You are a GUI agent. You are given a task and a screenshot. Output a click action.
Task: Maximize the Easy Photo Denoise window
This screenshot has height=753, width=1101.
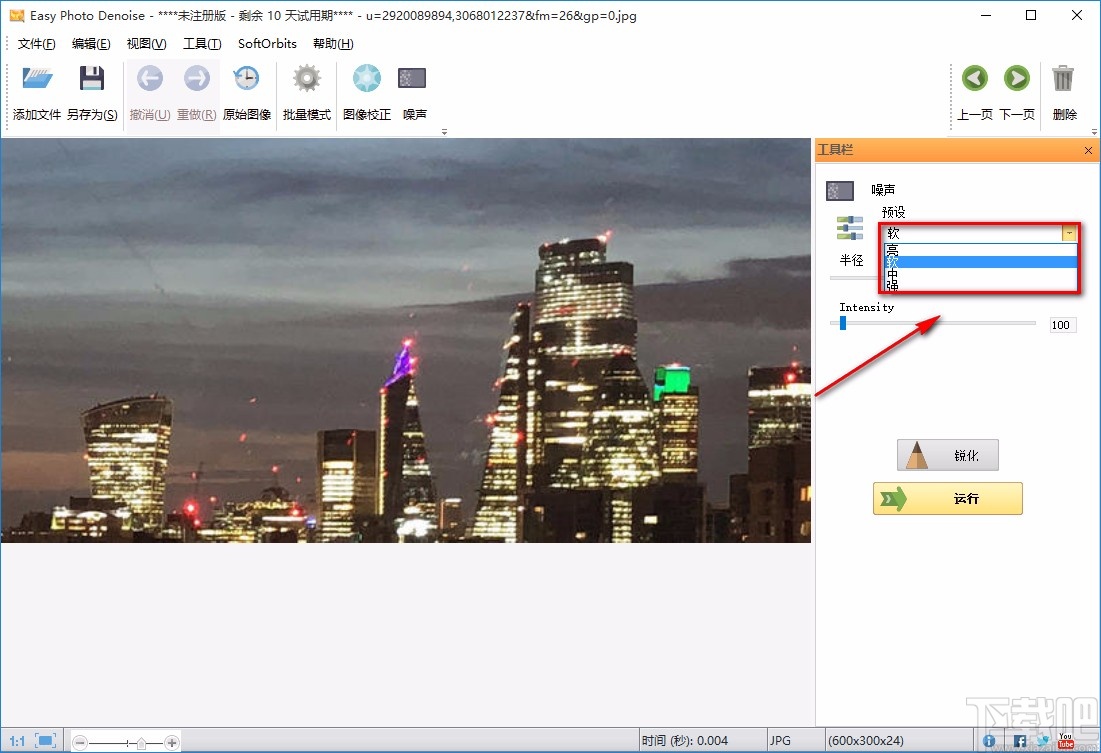click(1031, 15)
